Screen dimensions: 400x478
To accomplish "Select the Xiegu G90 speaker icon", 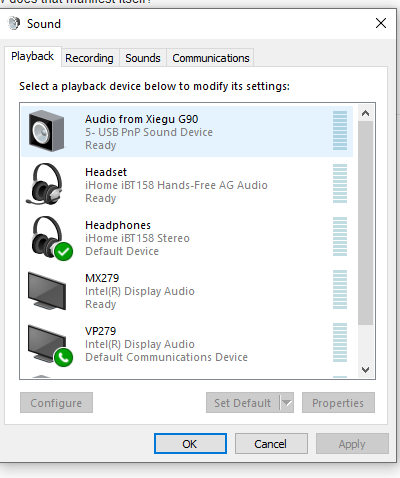I will 46,131.
